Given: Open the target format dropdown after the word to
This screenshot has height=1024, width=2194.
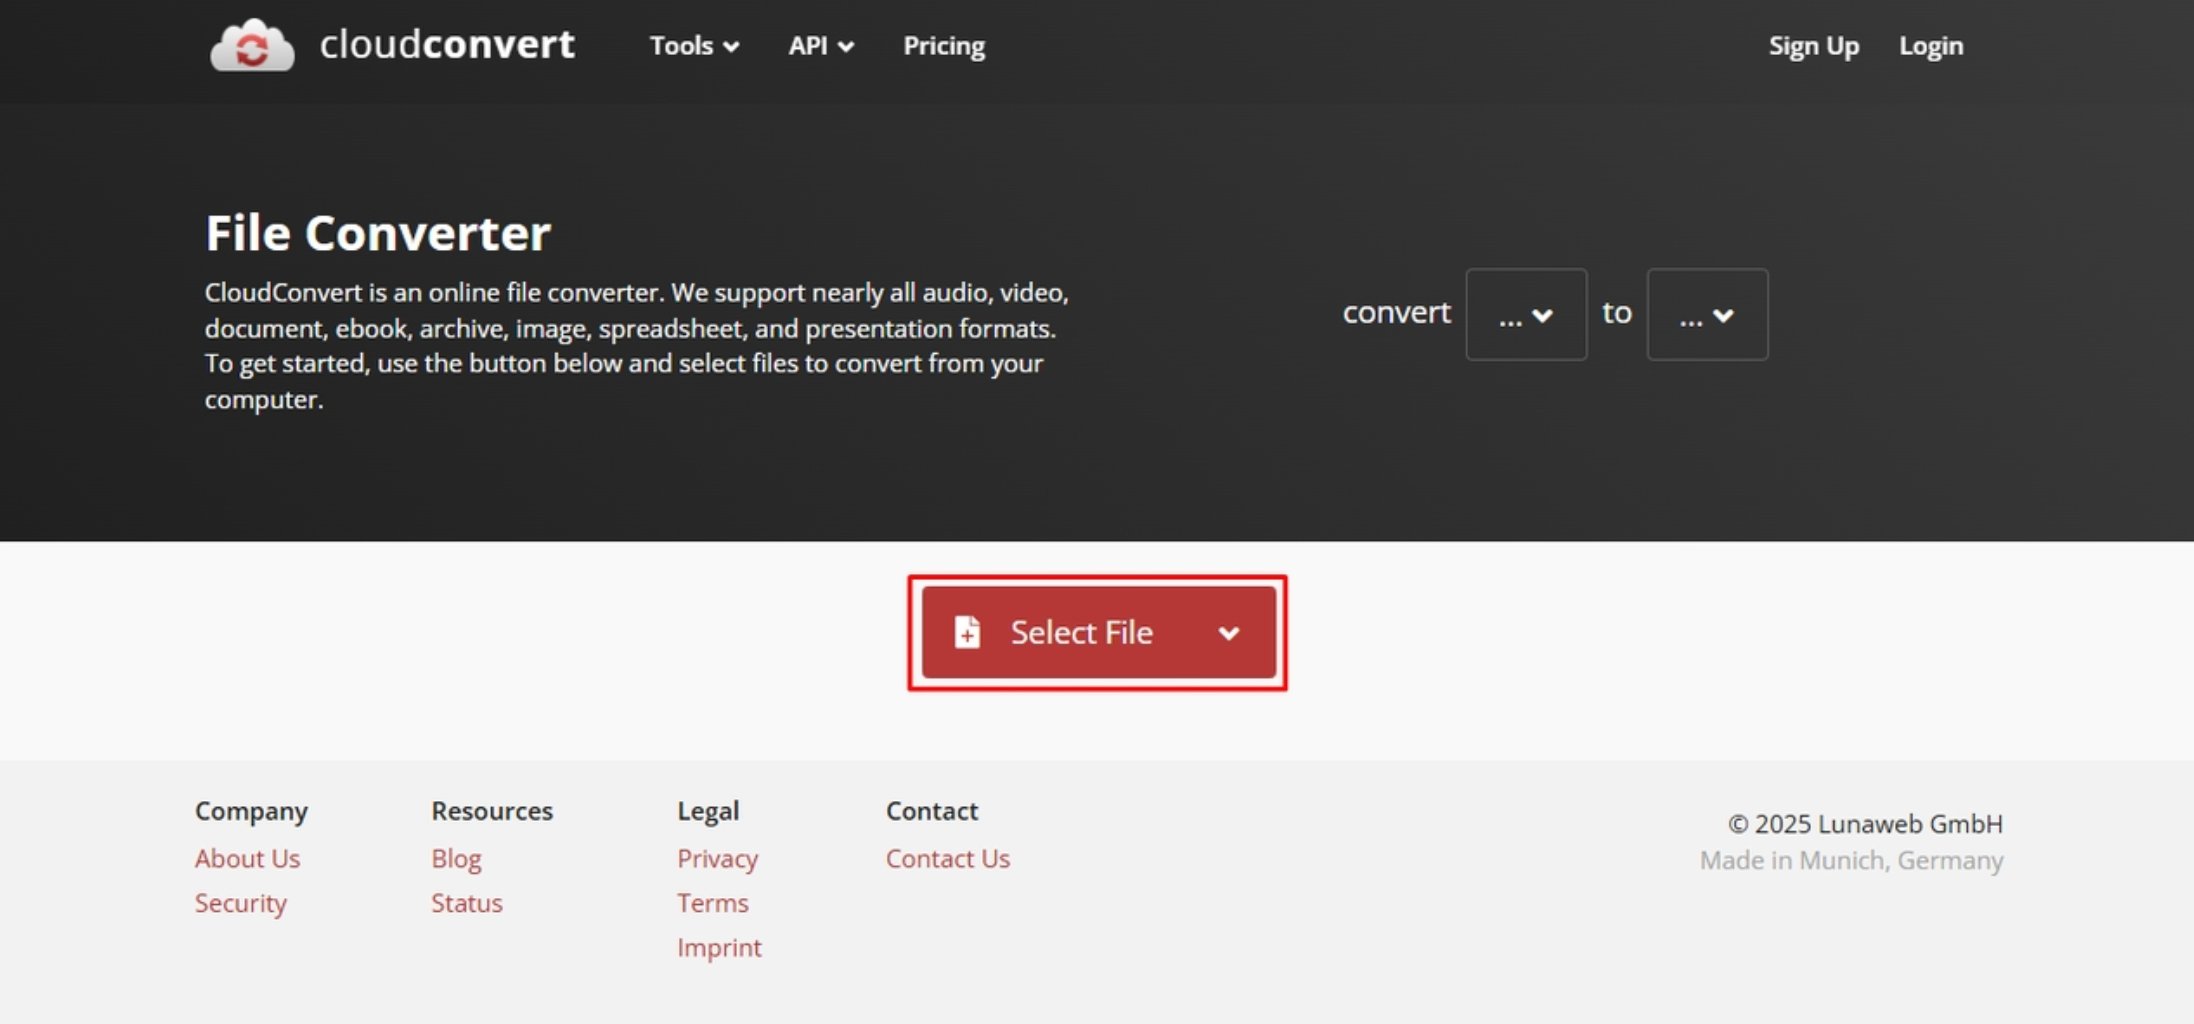Looking at the screenshot, I should click(x=1707, y=315).
